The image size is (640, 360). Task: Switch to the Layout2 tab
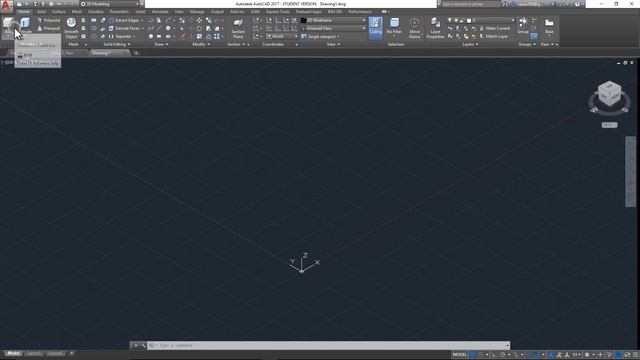pos(55,353)
